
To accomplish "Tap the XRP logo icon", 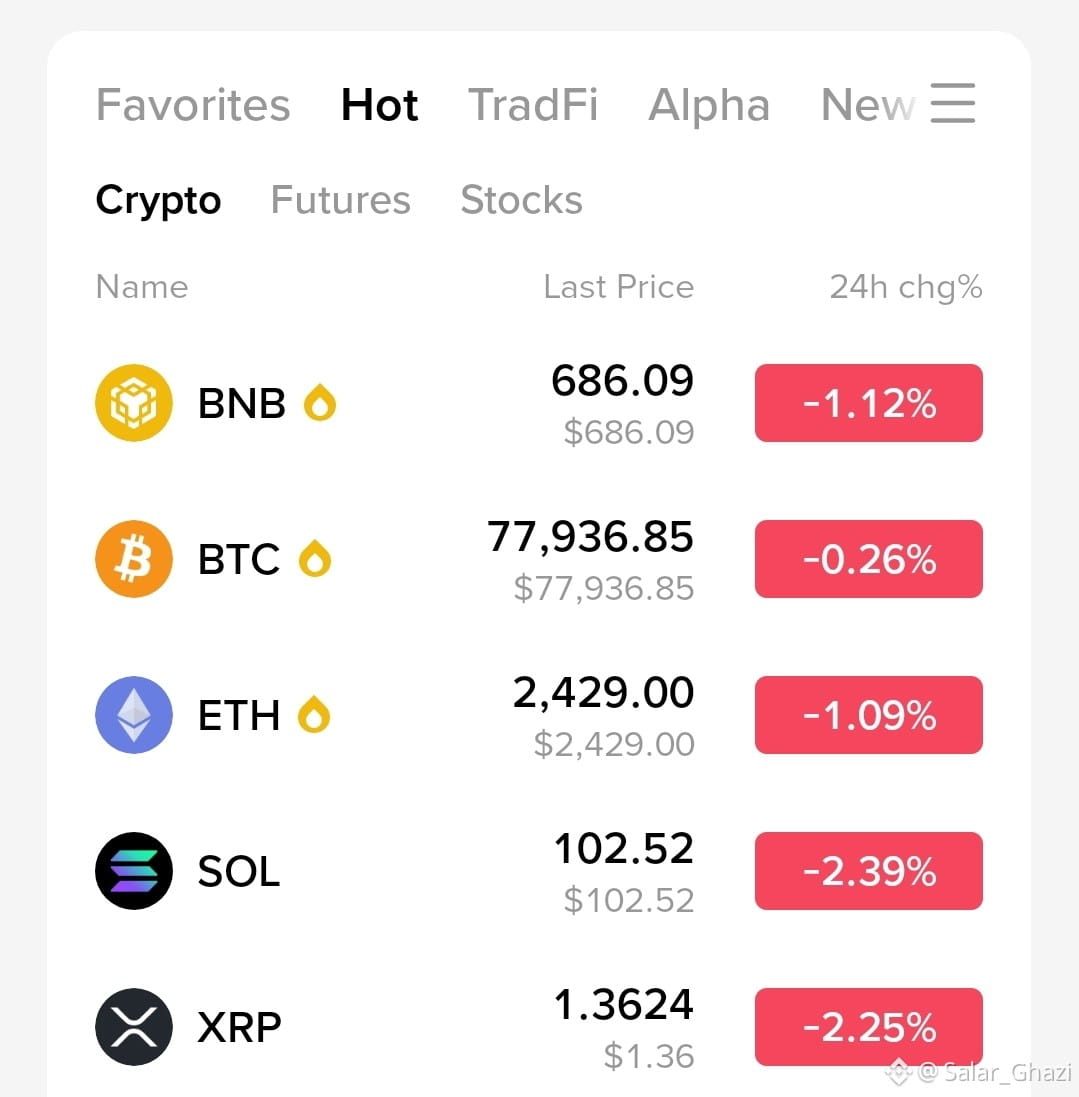I will pyautogui.click(x=134, y=1027).
